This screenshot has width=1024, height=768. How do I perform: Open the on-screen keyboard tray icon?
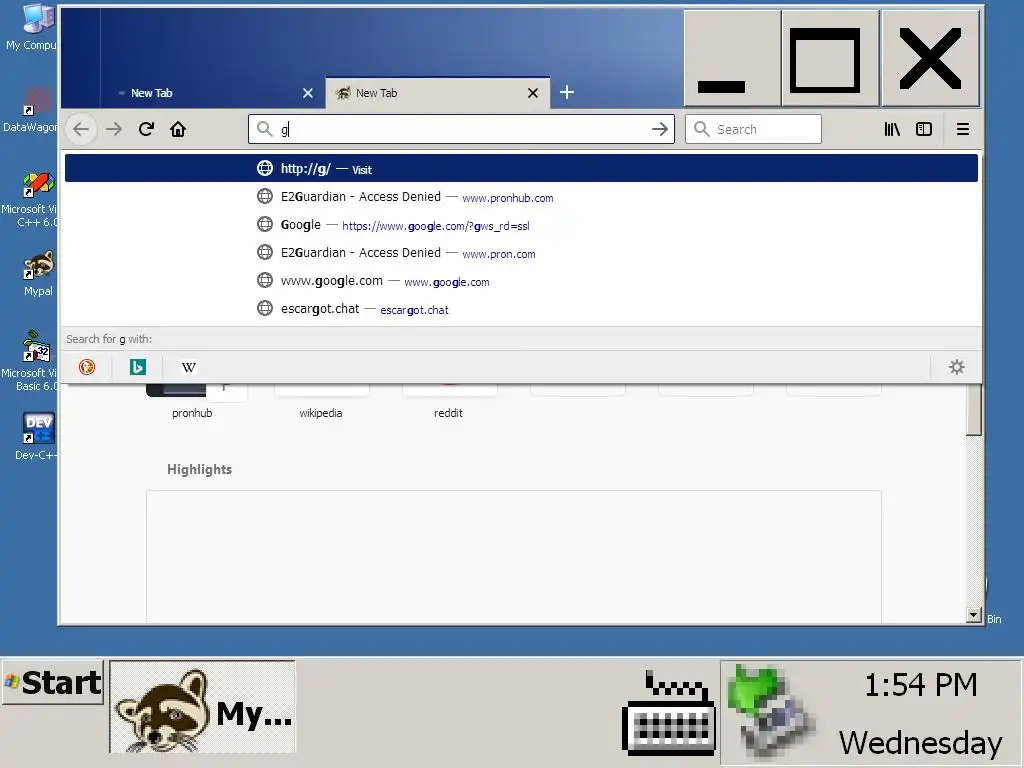(x=669, y=712)
